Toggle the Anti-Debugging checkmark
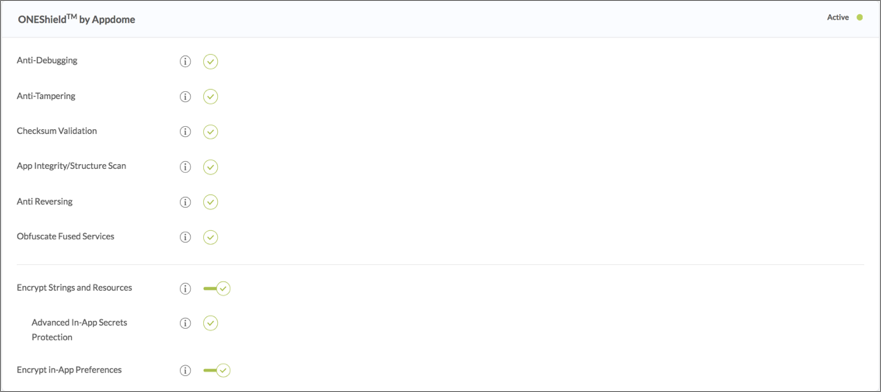 211,62
